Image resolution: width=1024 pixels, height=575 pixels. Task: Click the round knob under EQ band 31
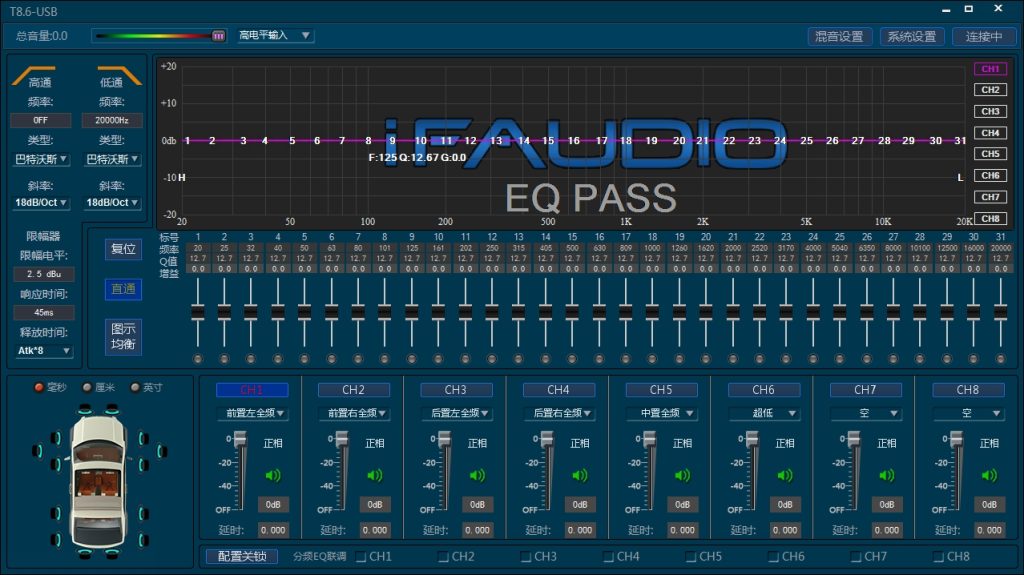(x=1000, y=359)
